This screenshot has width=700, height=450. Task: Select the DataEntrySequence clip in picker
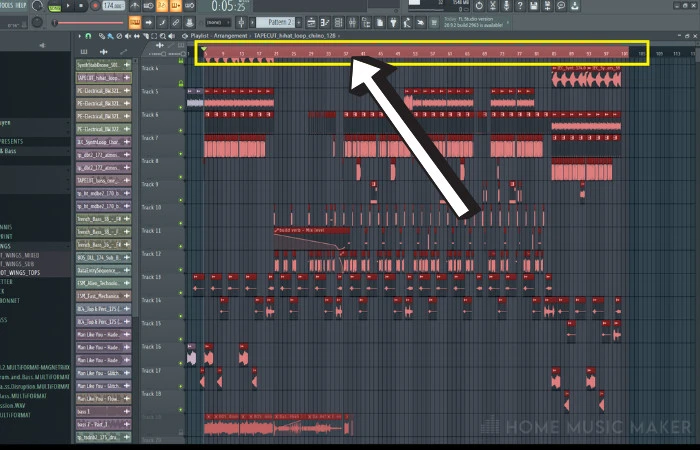pos(104,271)
